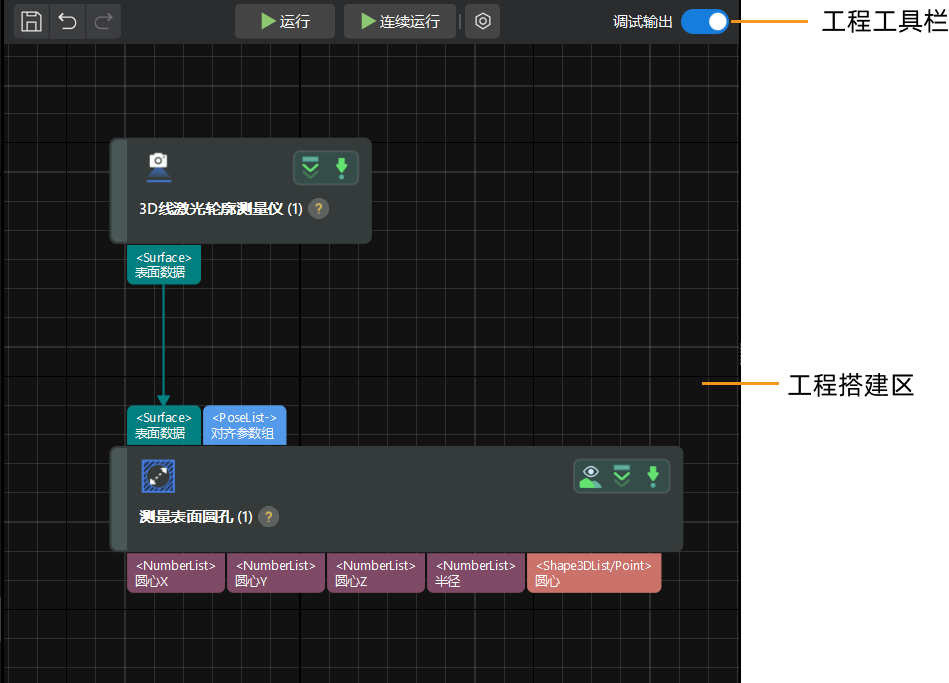949x683 pixels.
Task: Expand the profiler step with double chevron
Action: coord(311,168)
